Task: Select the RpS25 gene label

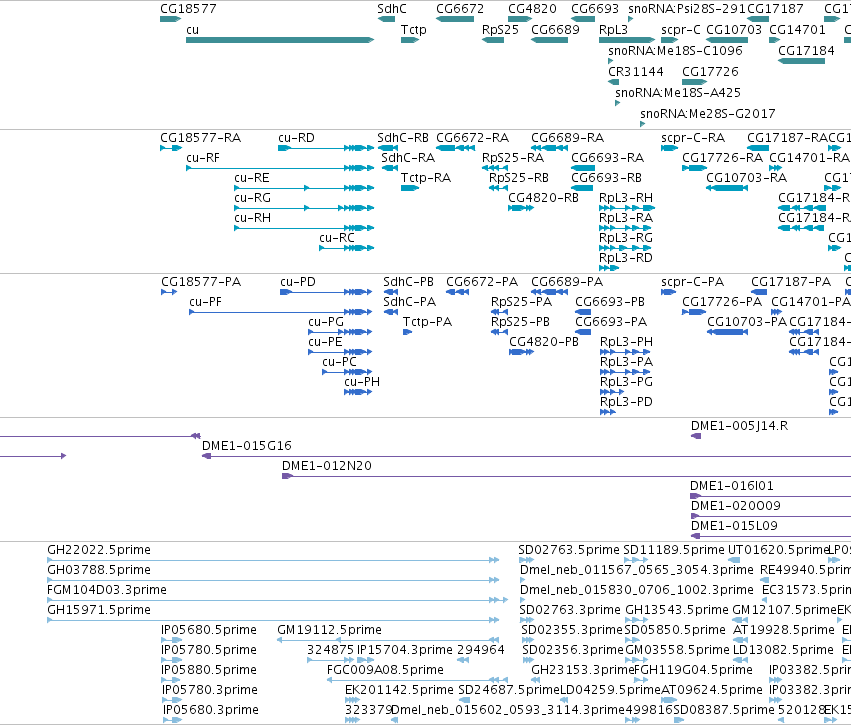Action: 500,30
